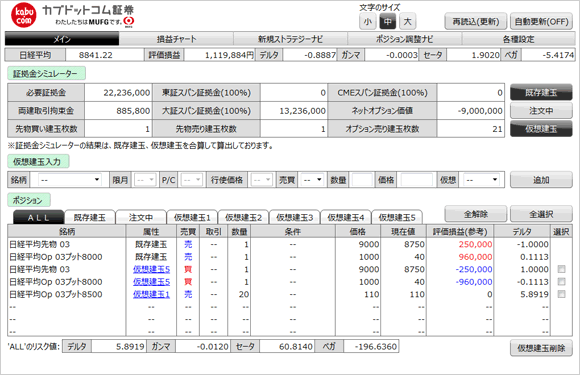Select the 既存建玉 position tab

click(90, 217)
